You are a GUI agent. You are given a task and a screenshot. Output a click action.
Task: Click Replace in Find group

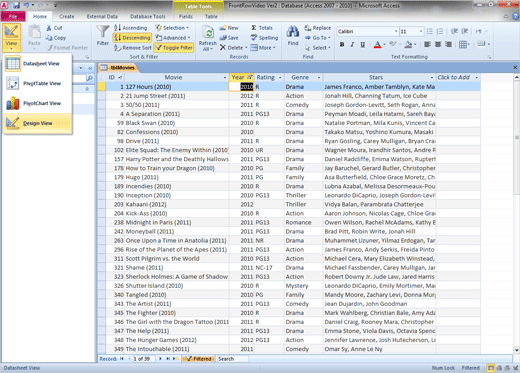(318, 28)
